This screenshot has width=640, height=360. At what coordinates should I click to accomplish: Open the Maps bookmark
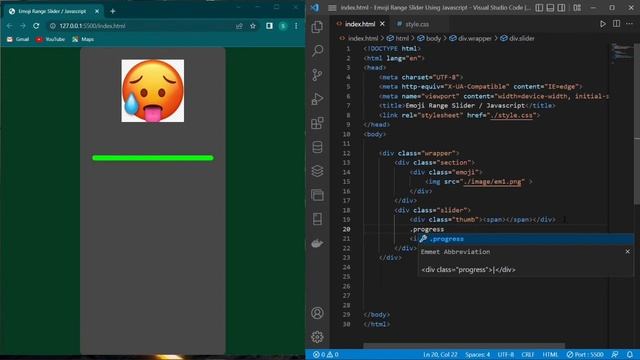(83, 39)
